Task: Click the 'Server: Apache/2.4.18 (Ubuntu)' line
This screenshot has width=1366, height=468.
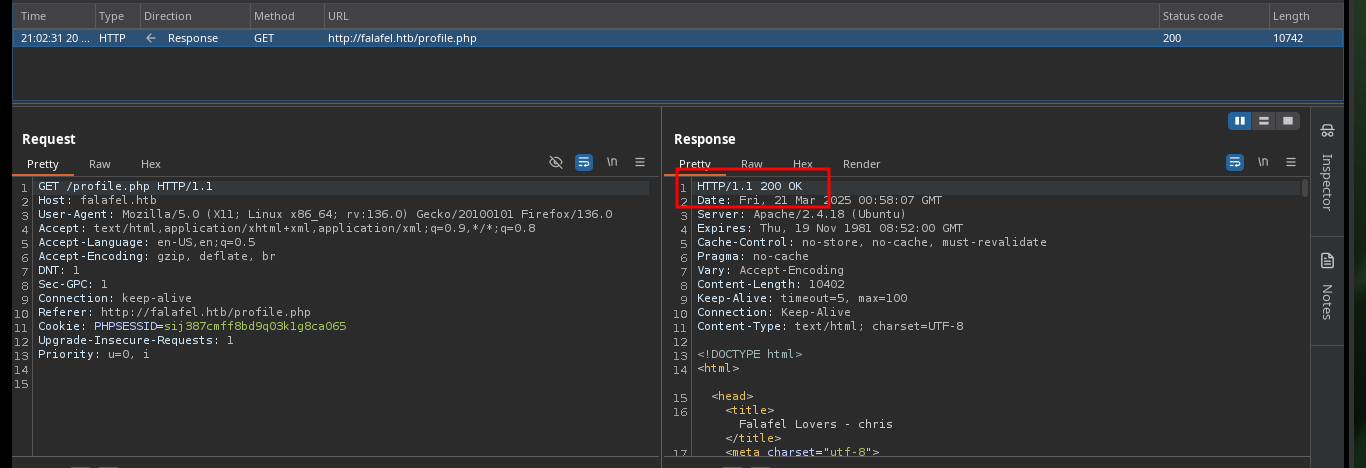Action: point(801,214)
